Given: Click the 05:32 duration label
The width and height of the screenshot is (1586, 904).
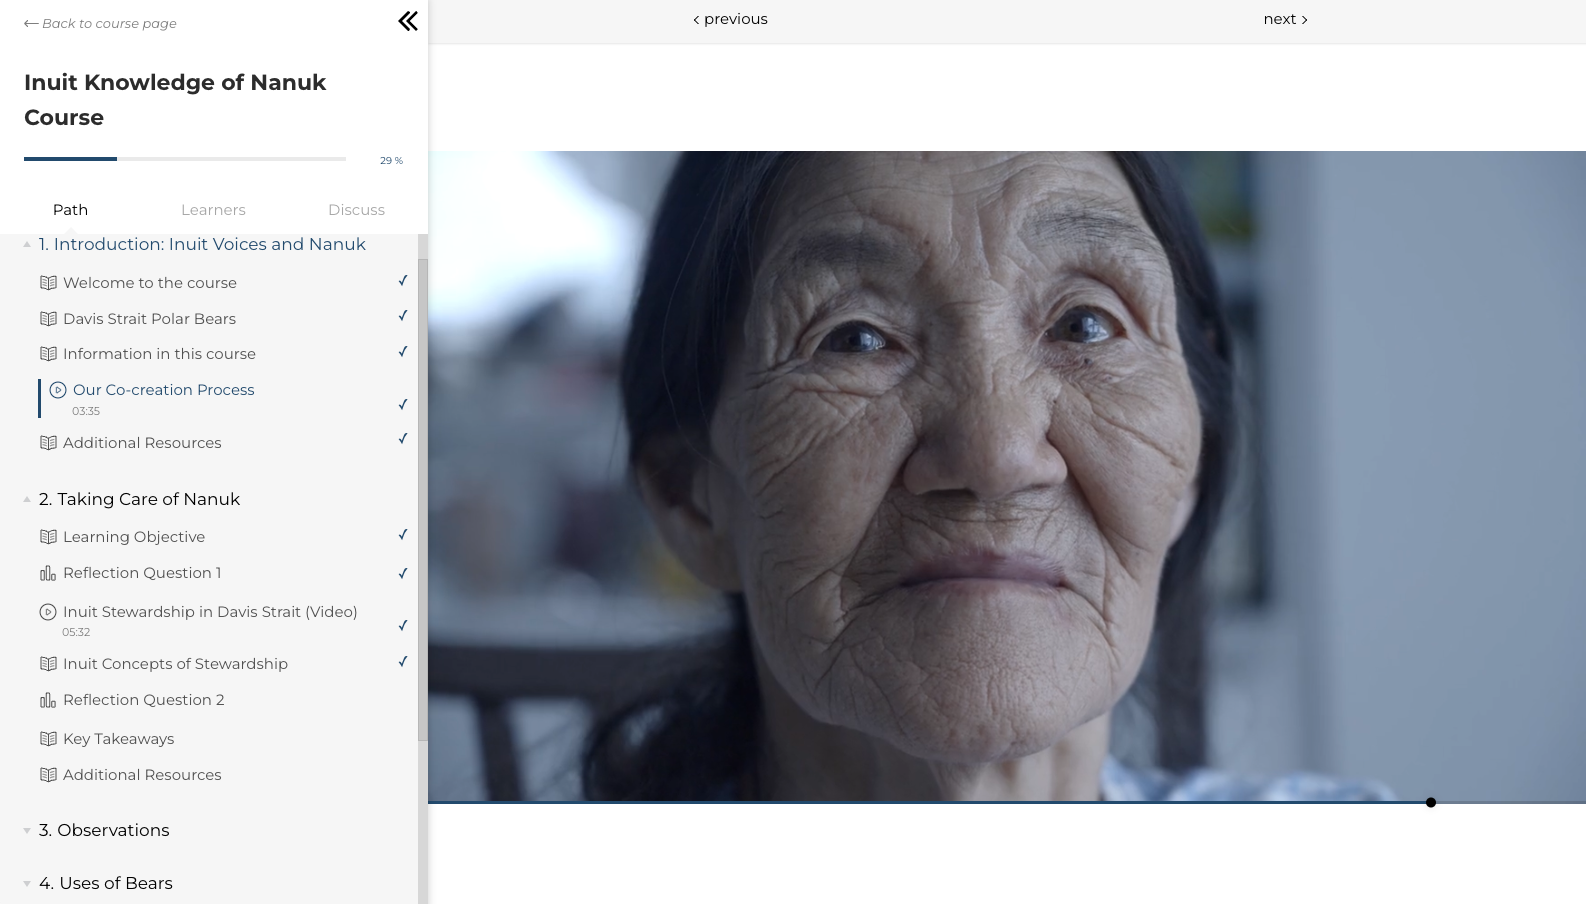Looking at the screenshot, I should point(76,632).
